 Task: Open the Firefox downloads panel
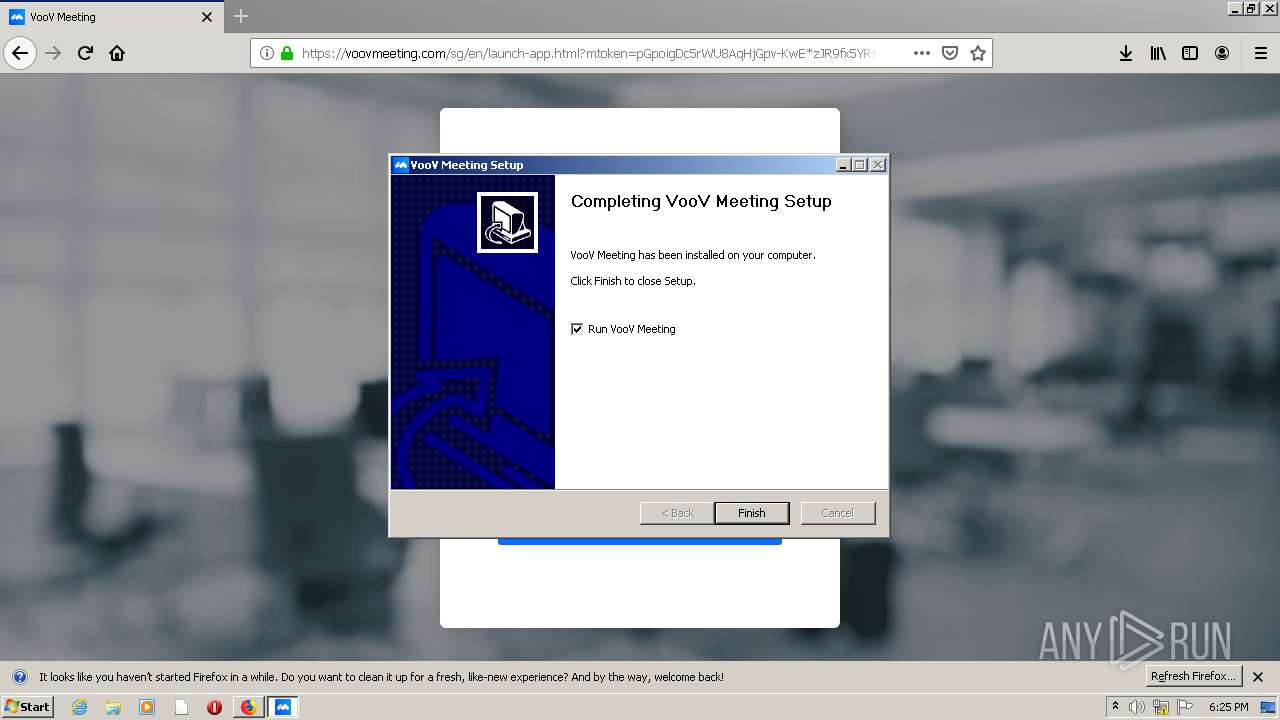(x=1126, y=53)
